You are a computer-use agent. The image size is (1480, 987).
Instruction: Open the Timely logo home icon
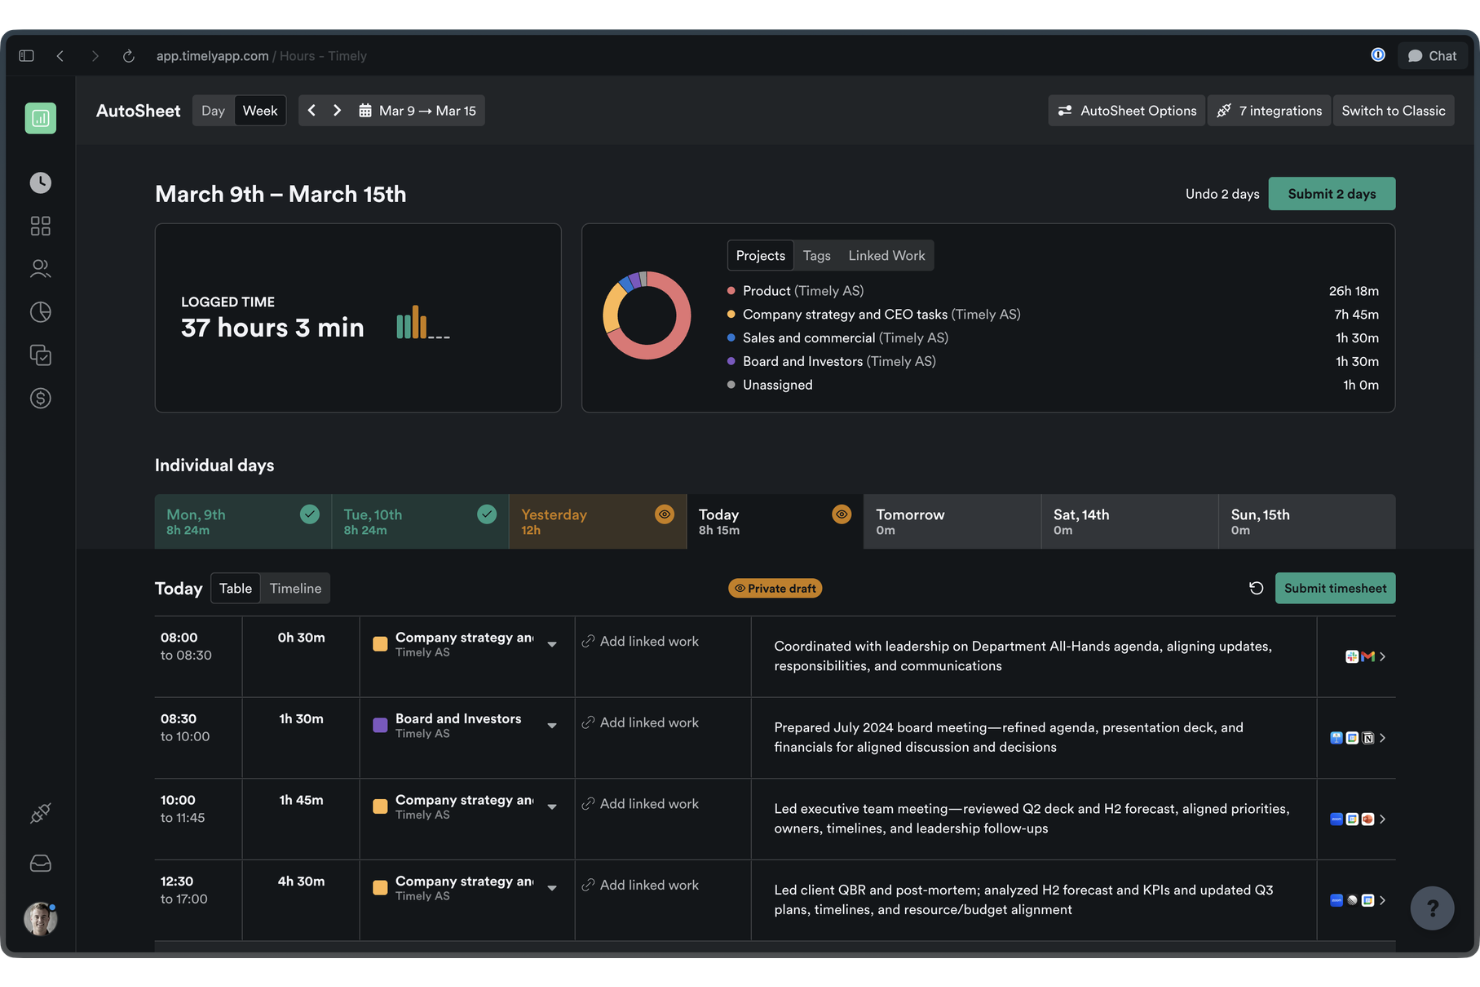pyautogui.click(x=40, y=118)
